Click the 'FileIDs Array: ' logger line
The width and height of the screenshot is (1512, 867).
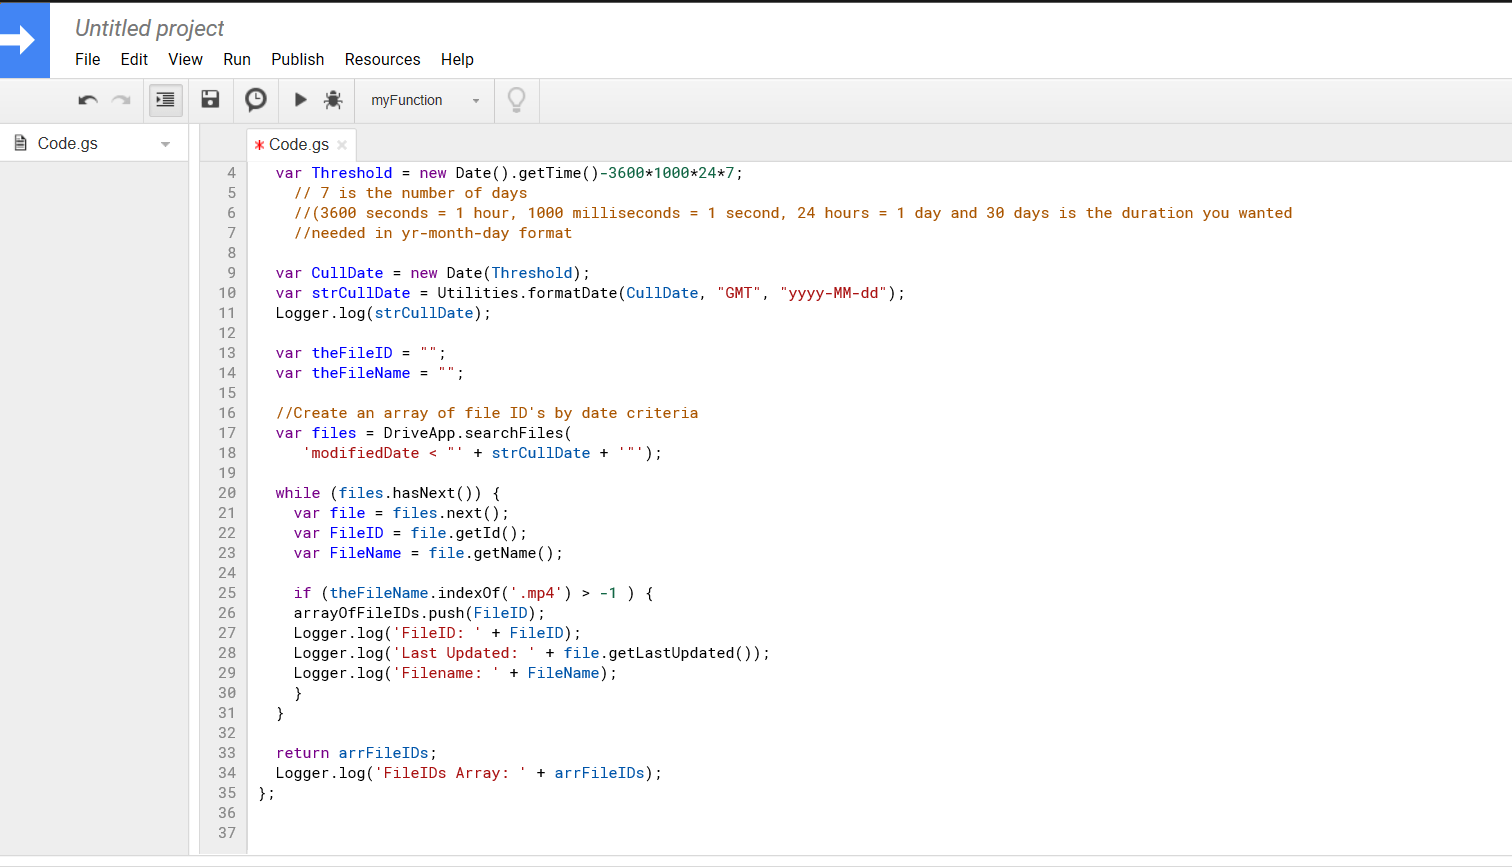(469, 773)
